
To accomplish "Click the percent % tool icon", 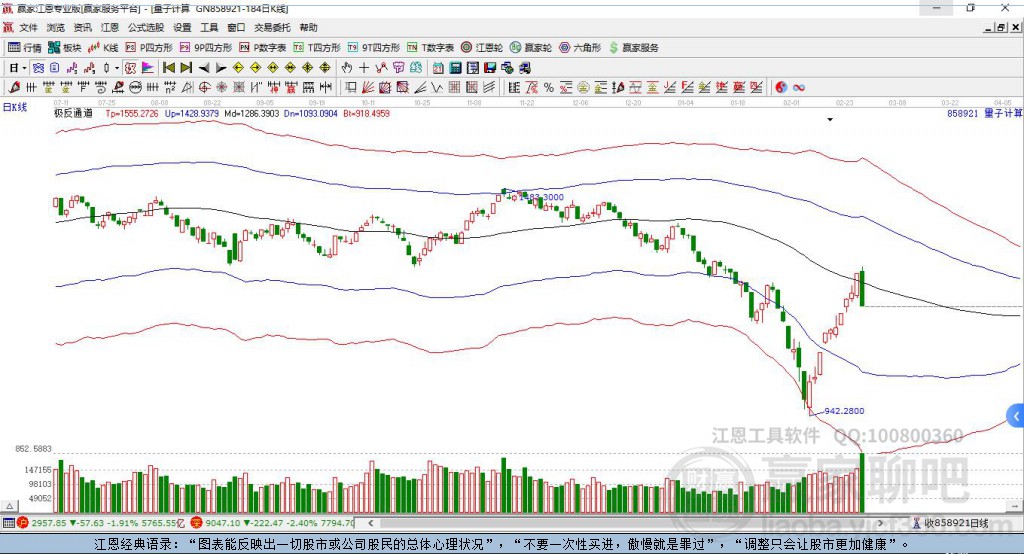I will 549,88.
